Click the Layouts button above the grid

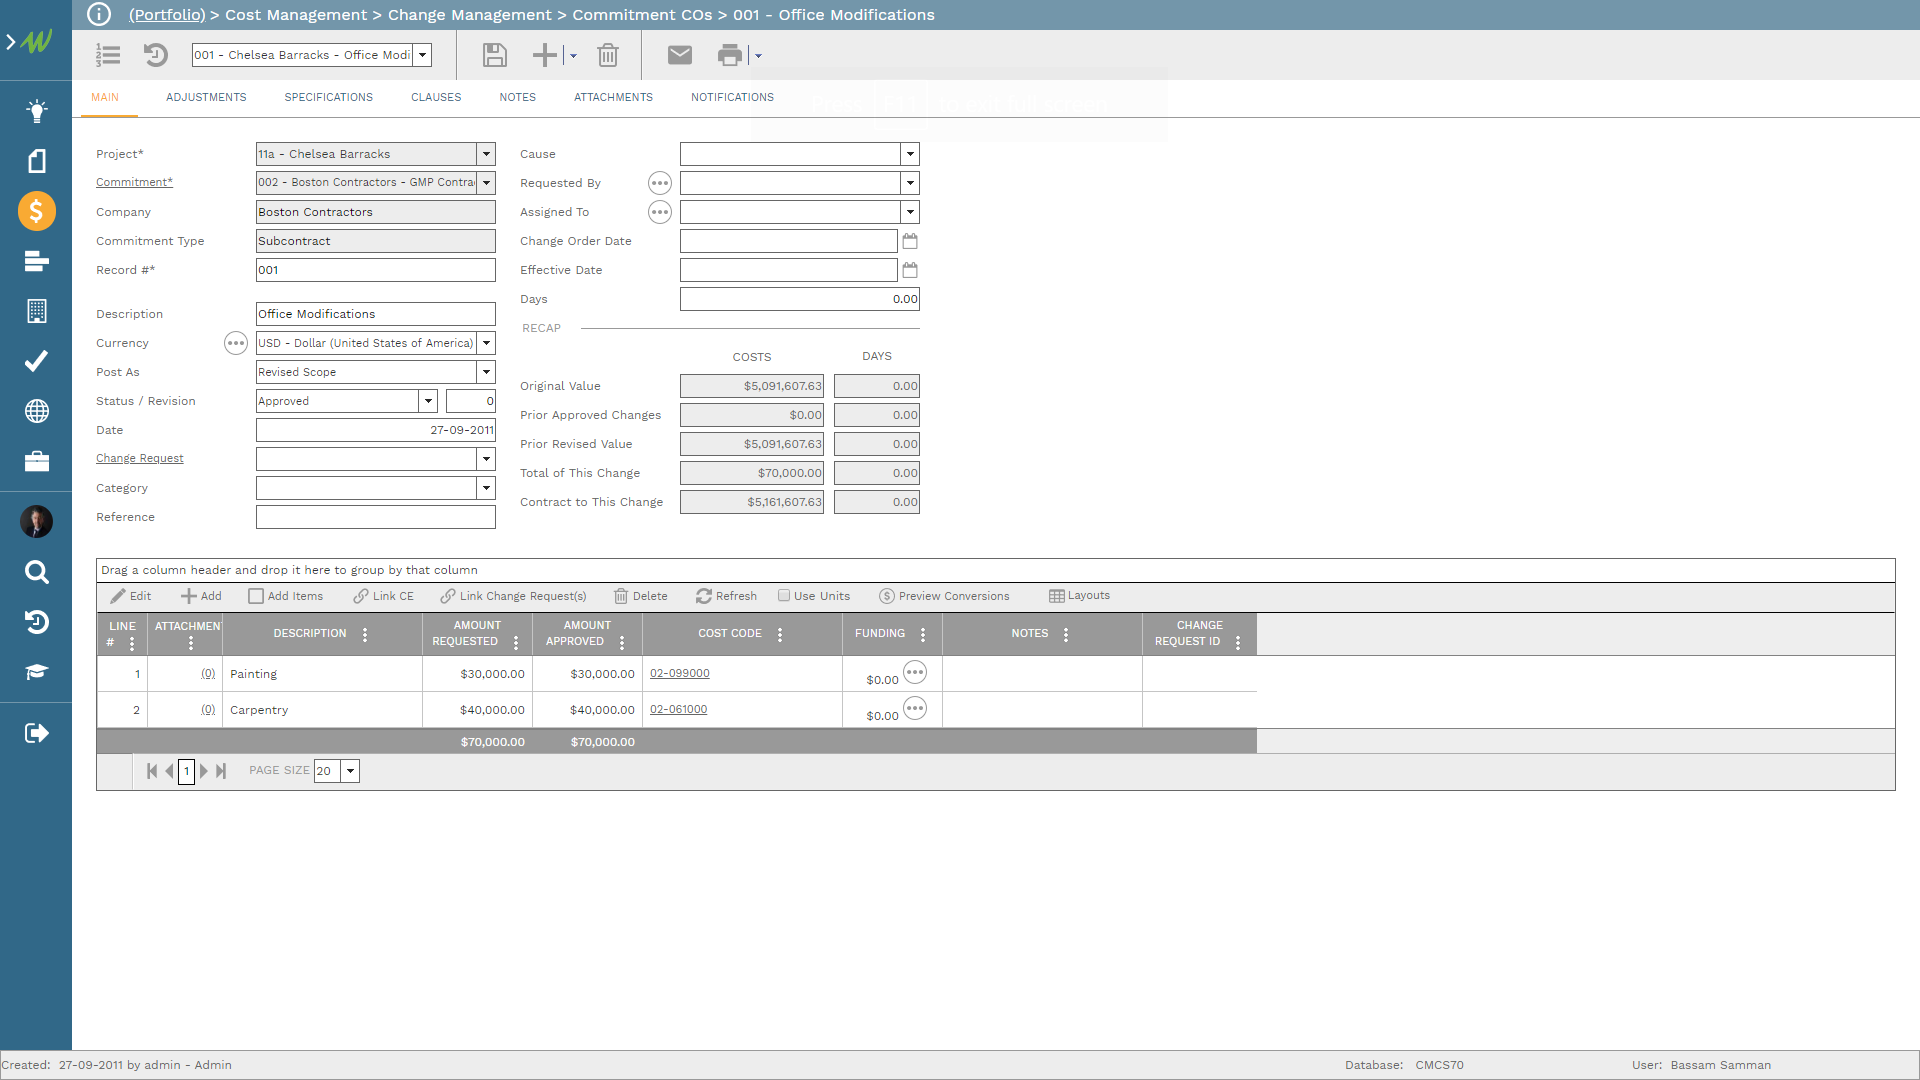pos(1079,595)
